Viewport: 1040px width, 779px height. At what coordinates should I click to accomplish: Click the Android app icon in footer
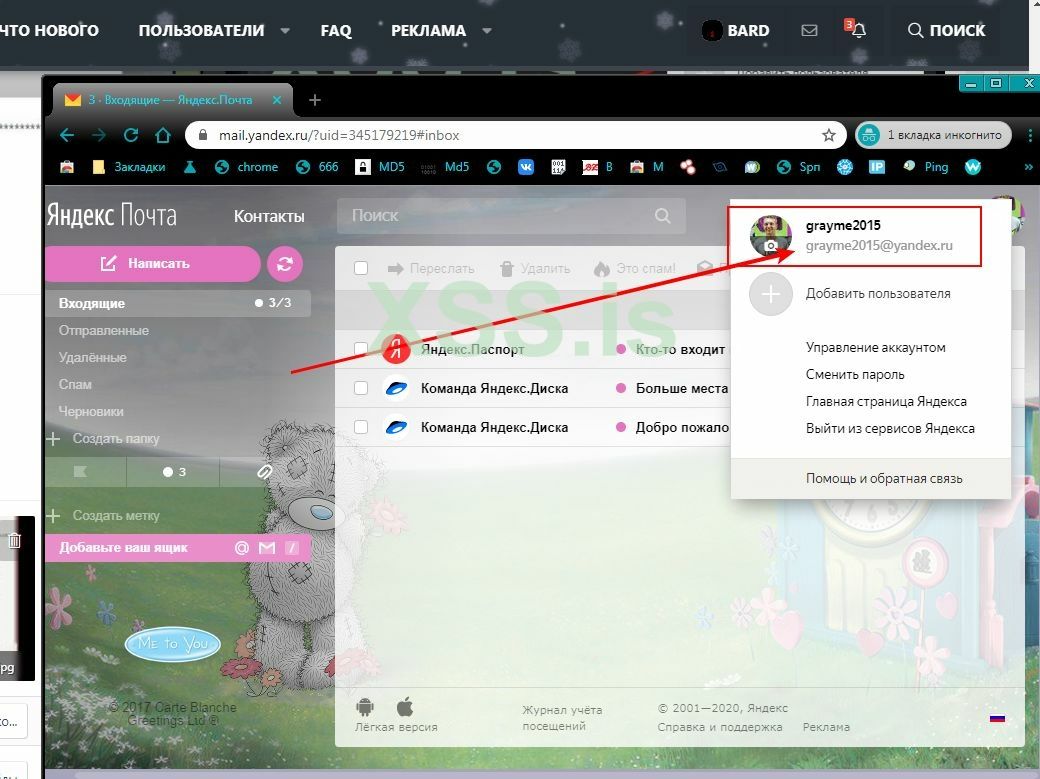point(365,707)
